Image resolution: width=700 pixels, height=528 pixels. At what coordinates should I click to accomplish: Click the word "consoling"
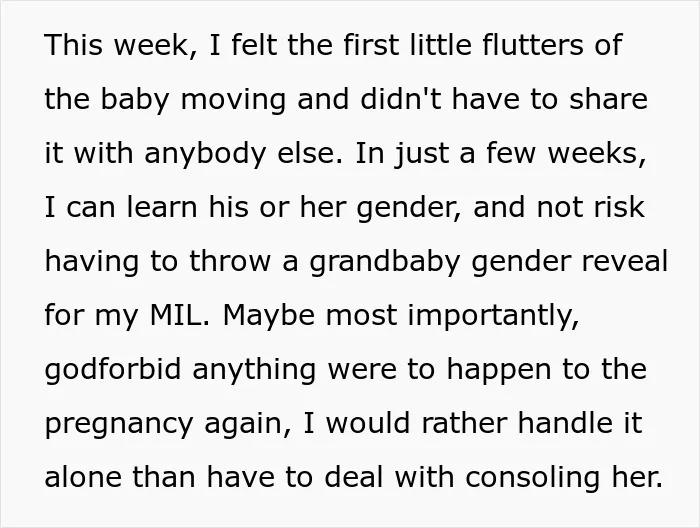point(533,478)
